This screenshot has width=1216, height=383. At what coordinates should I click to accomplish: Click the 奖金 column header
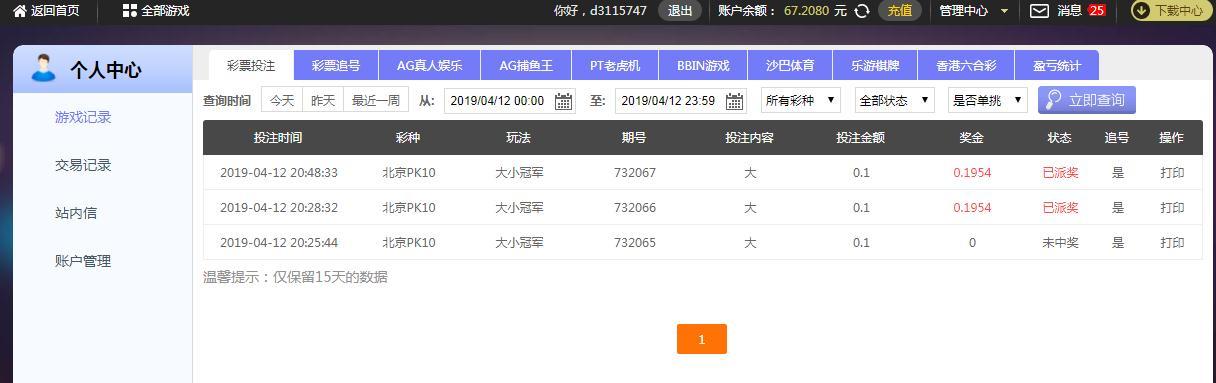tap(971, 137)
